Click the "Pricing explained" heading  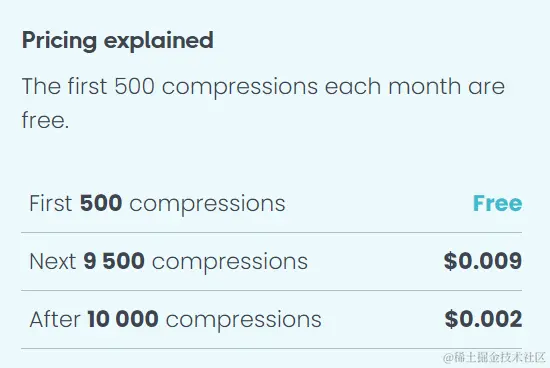pos(118,41)
